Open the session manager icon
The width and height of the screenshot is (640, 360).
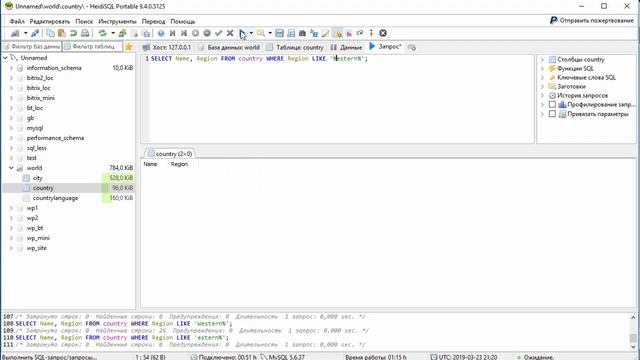pos(15,33)
